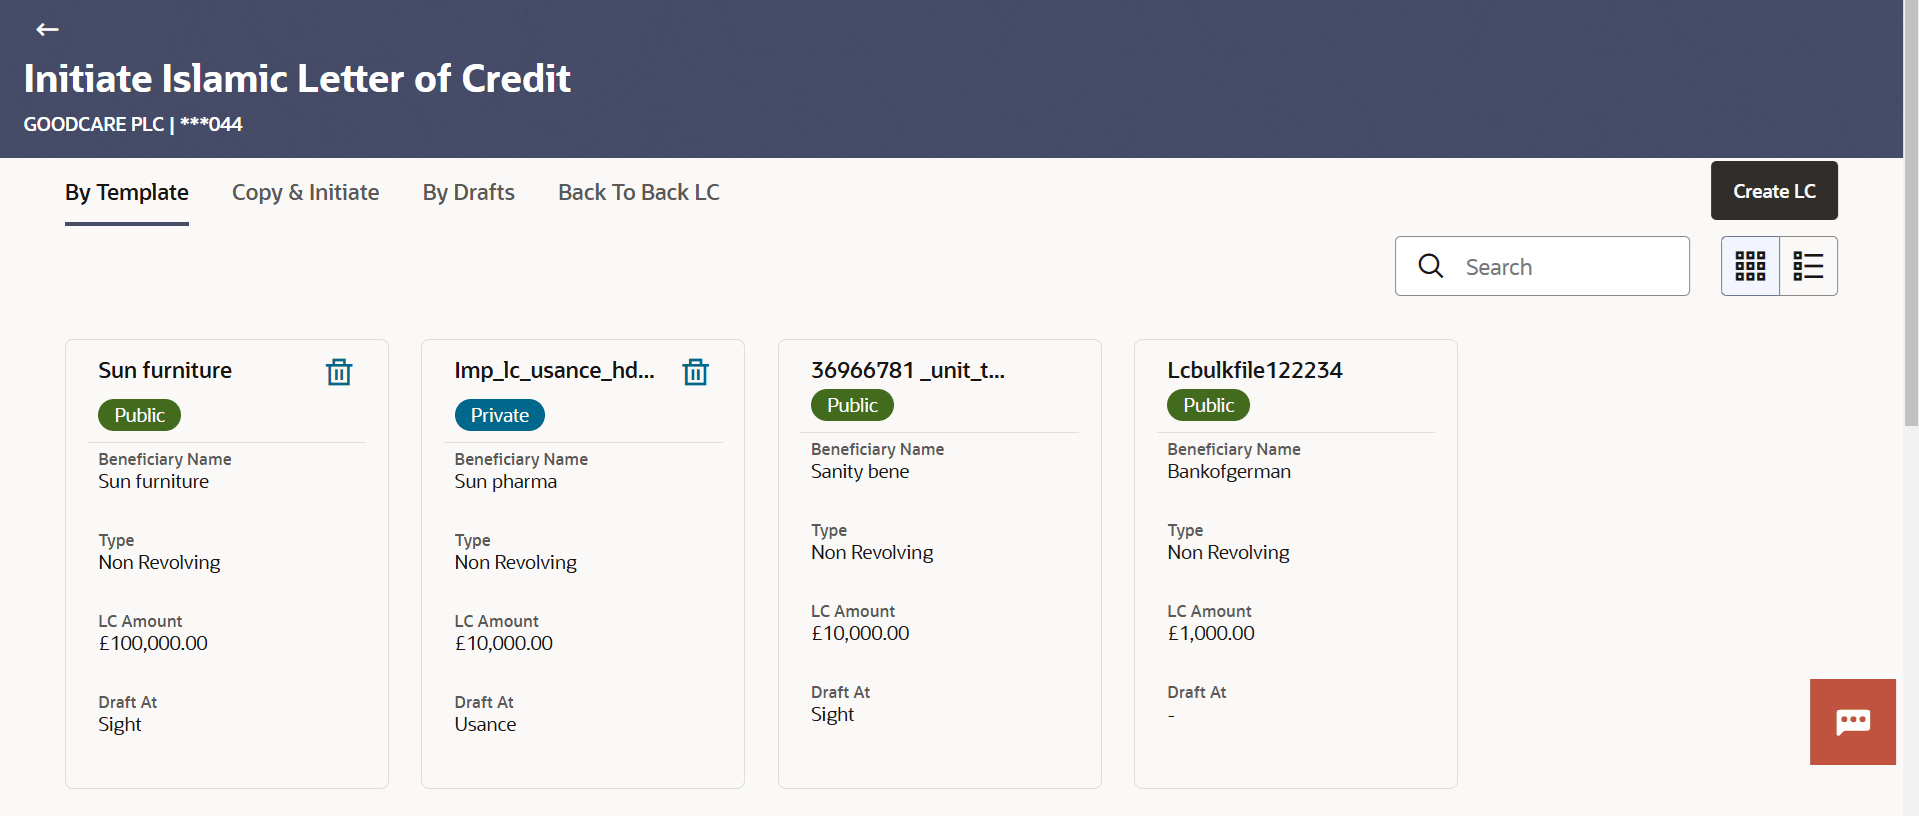Image resolution: width=1919 pixels, height=816 pixels.
Task: Click the Create LC button
Action: tap(1774, 191)
